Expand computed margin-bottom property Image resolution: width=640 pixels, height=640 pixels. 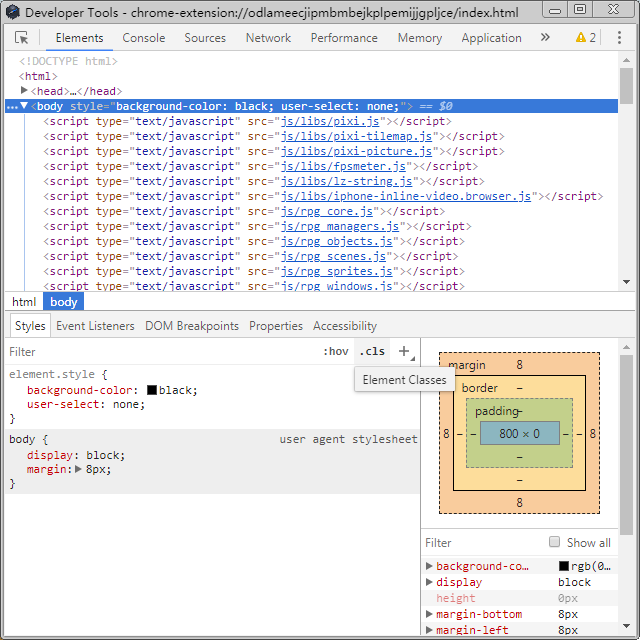pyautogui.click(x=429, y=613)
